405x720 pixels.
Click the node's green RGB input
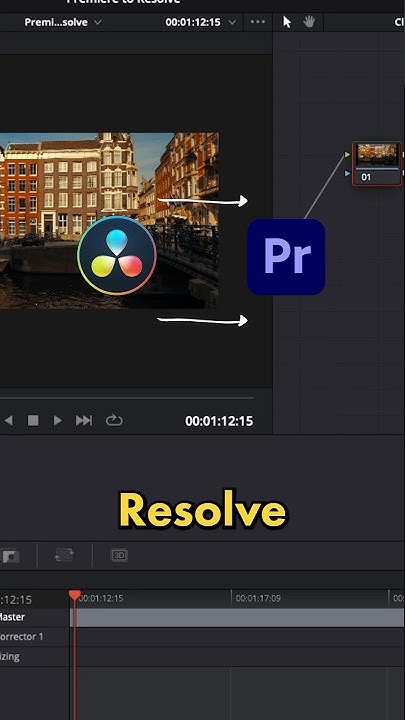348,155
